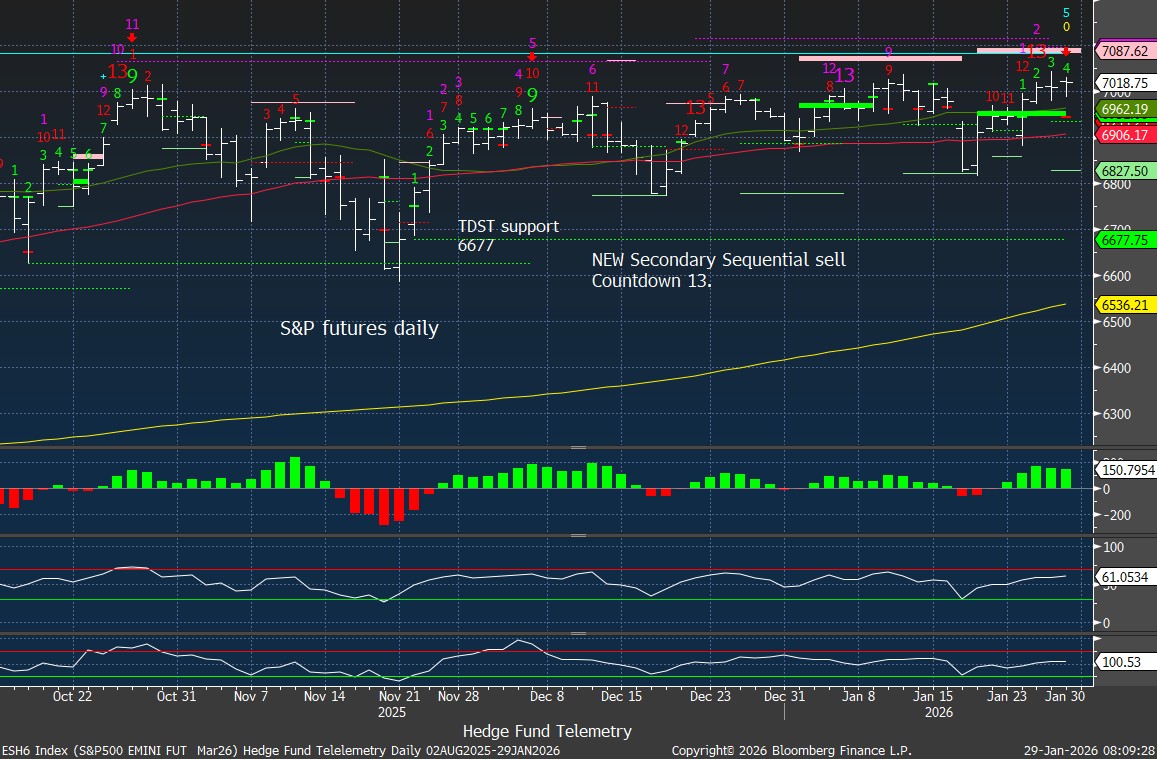Select the NEW Secondary Sequential sell annotation text

tap(718, 270)
